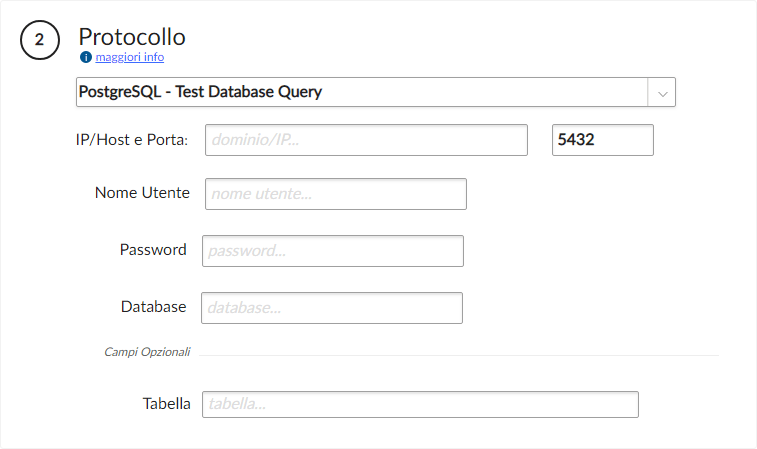757x449 pixels.
Task: Click the 'i' glyph left of maggiori info
Action: point(85,57)
